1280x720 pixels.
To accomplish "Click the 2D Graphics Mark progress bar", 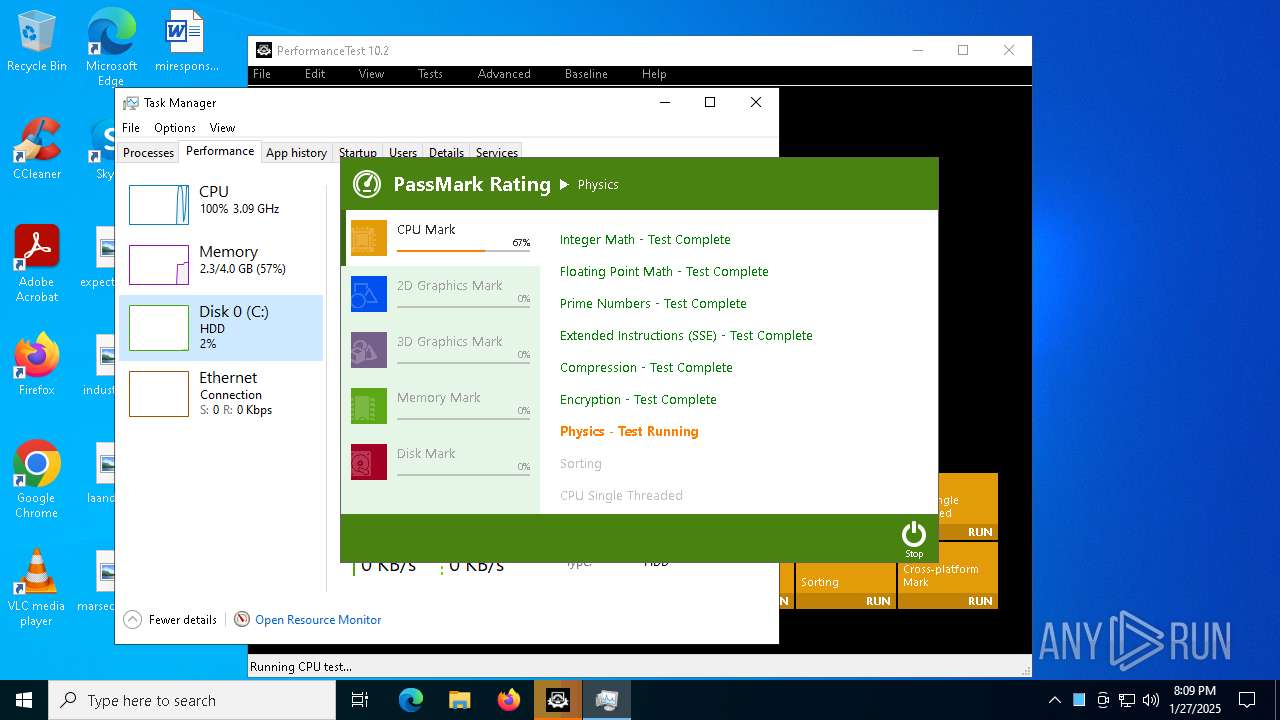I will tap(463, 306).
